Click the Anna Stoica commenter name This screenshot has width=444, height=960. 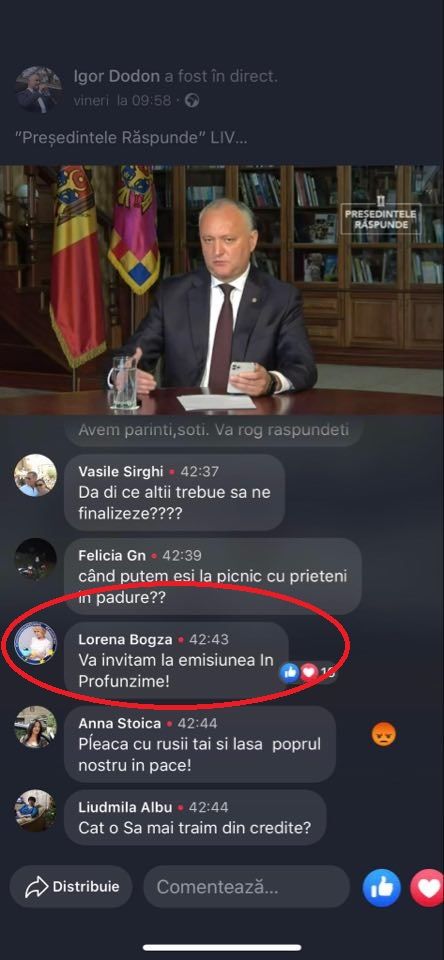[x=120, y=723]
